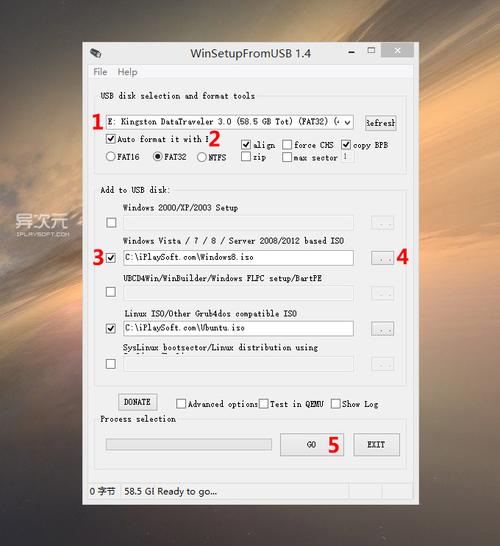Click the Ready to go status text

tap(187, 492)
